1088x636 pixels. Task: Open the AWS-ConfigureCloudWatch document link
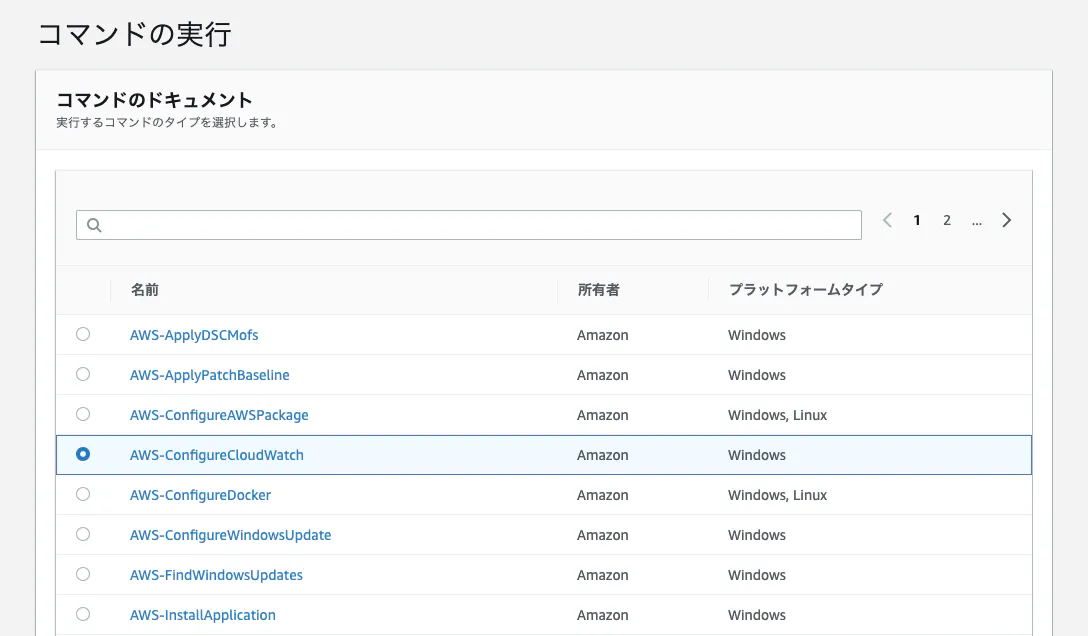tap(216, 454)
